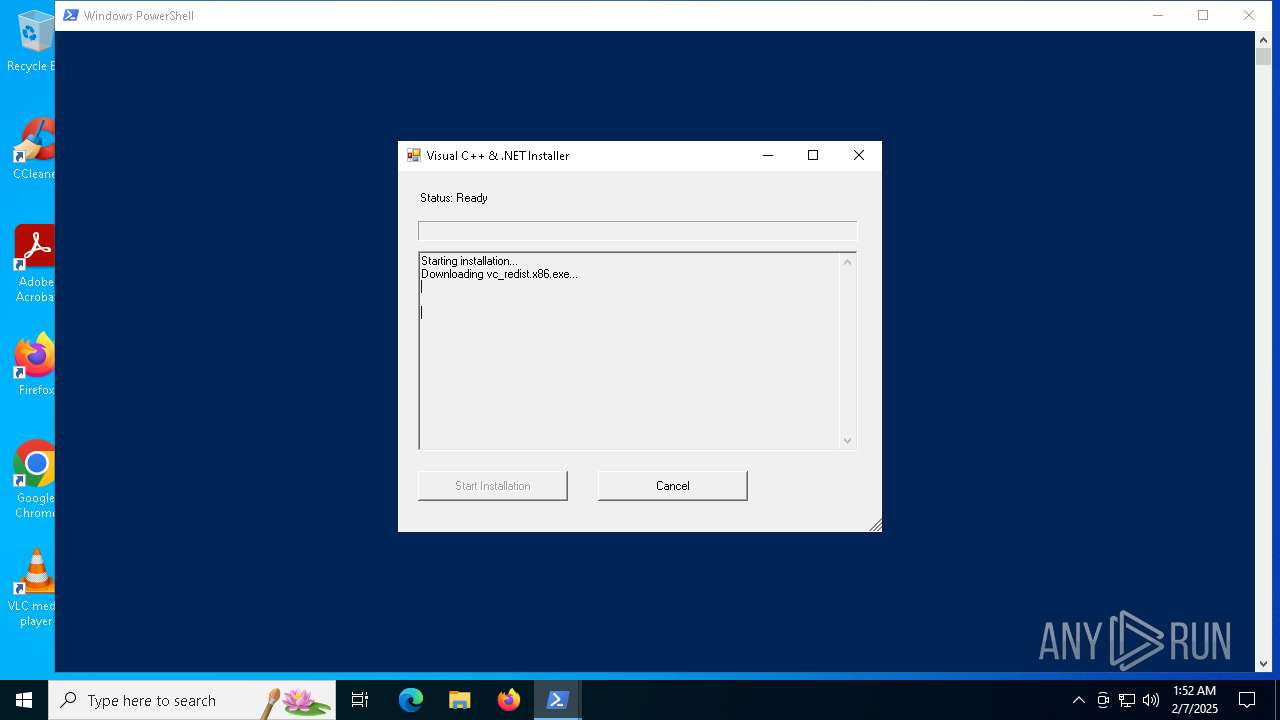Click the PowerShell window scroll up arrow

pyautogui.click(x=1263, y=39)
